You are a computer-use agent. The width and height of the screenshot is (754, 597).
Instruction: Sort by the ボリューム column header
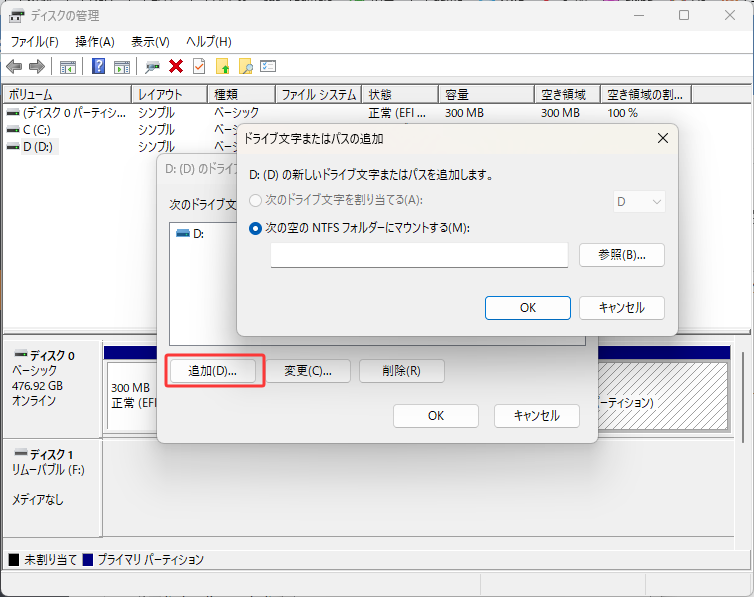click(x=67, y=95)
